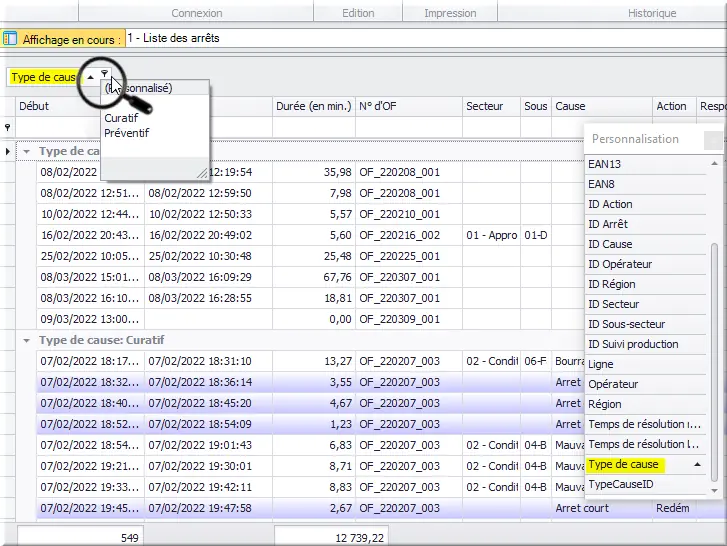Viewport: 727px width, 546px height.
Task: Click cell OF_220216_002
Action: pyautogui.click(x=409, y=235)
